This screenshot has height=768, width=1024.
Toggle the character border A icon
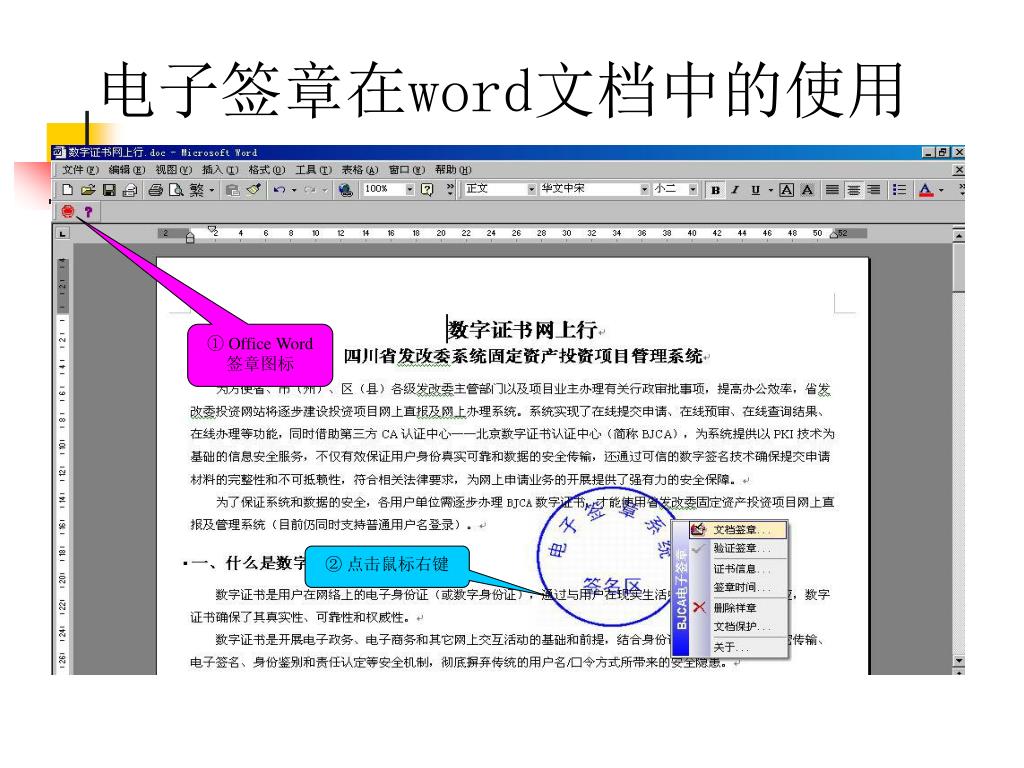click(787, 190)
